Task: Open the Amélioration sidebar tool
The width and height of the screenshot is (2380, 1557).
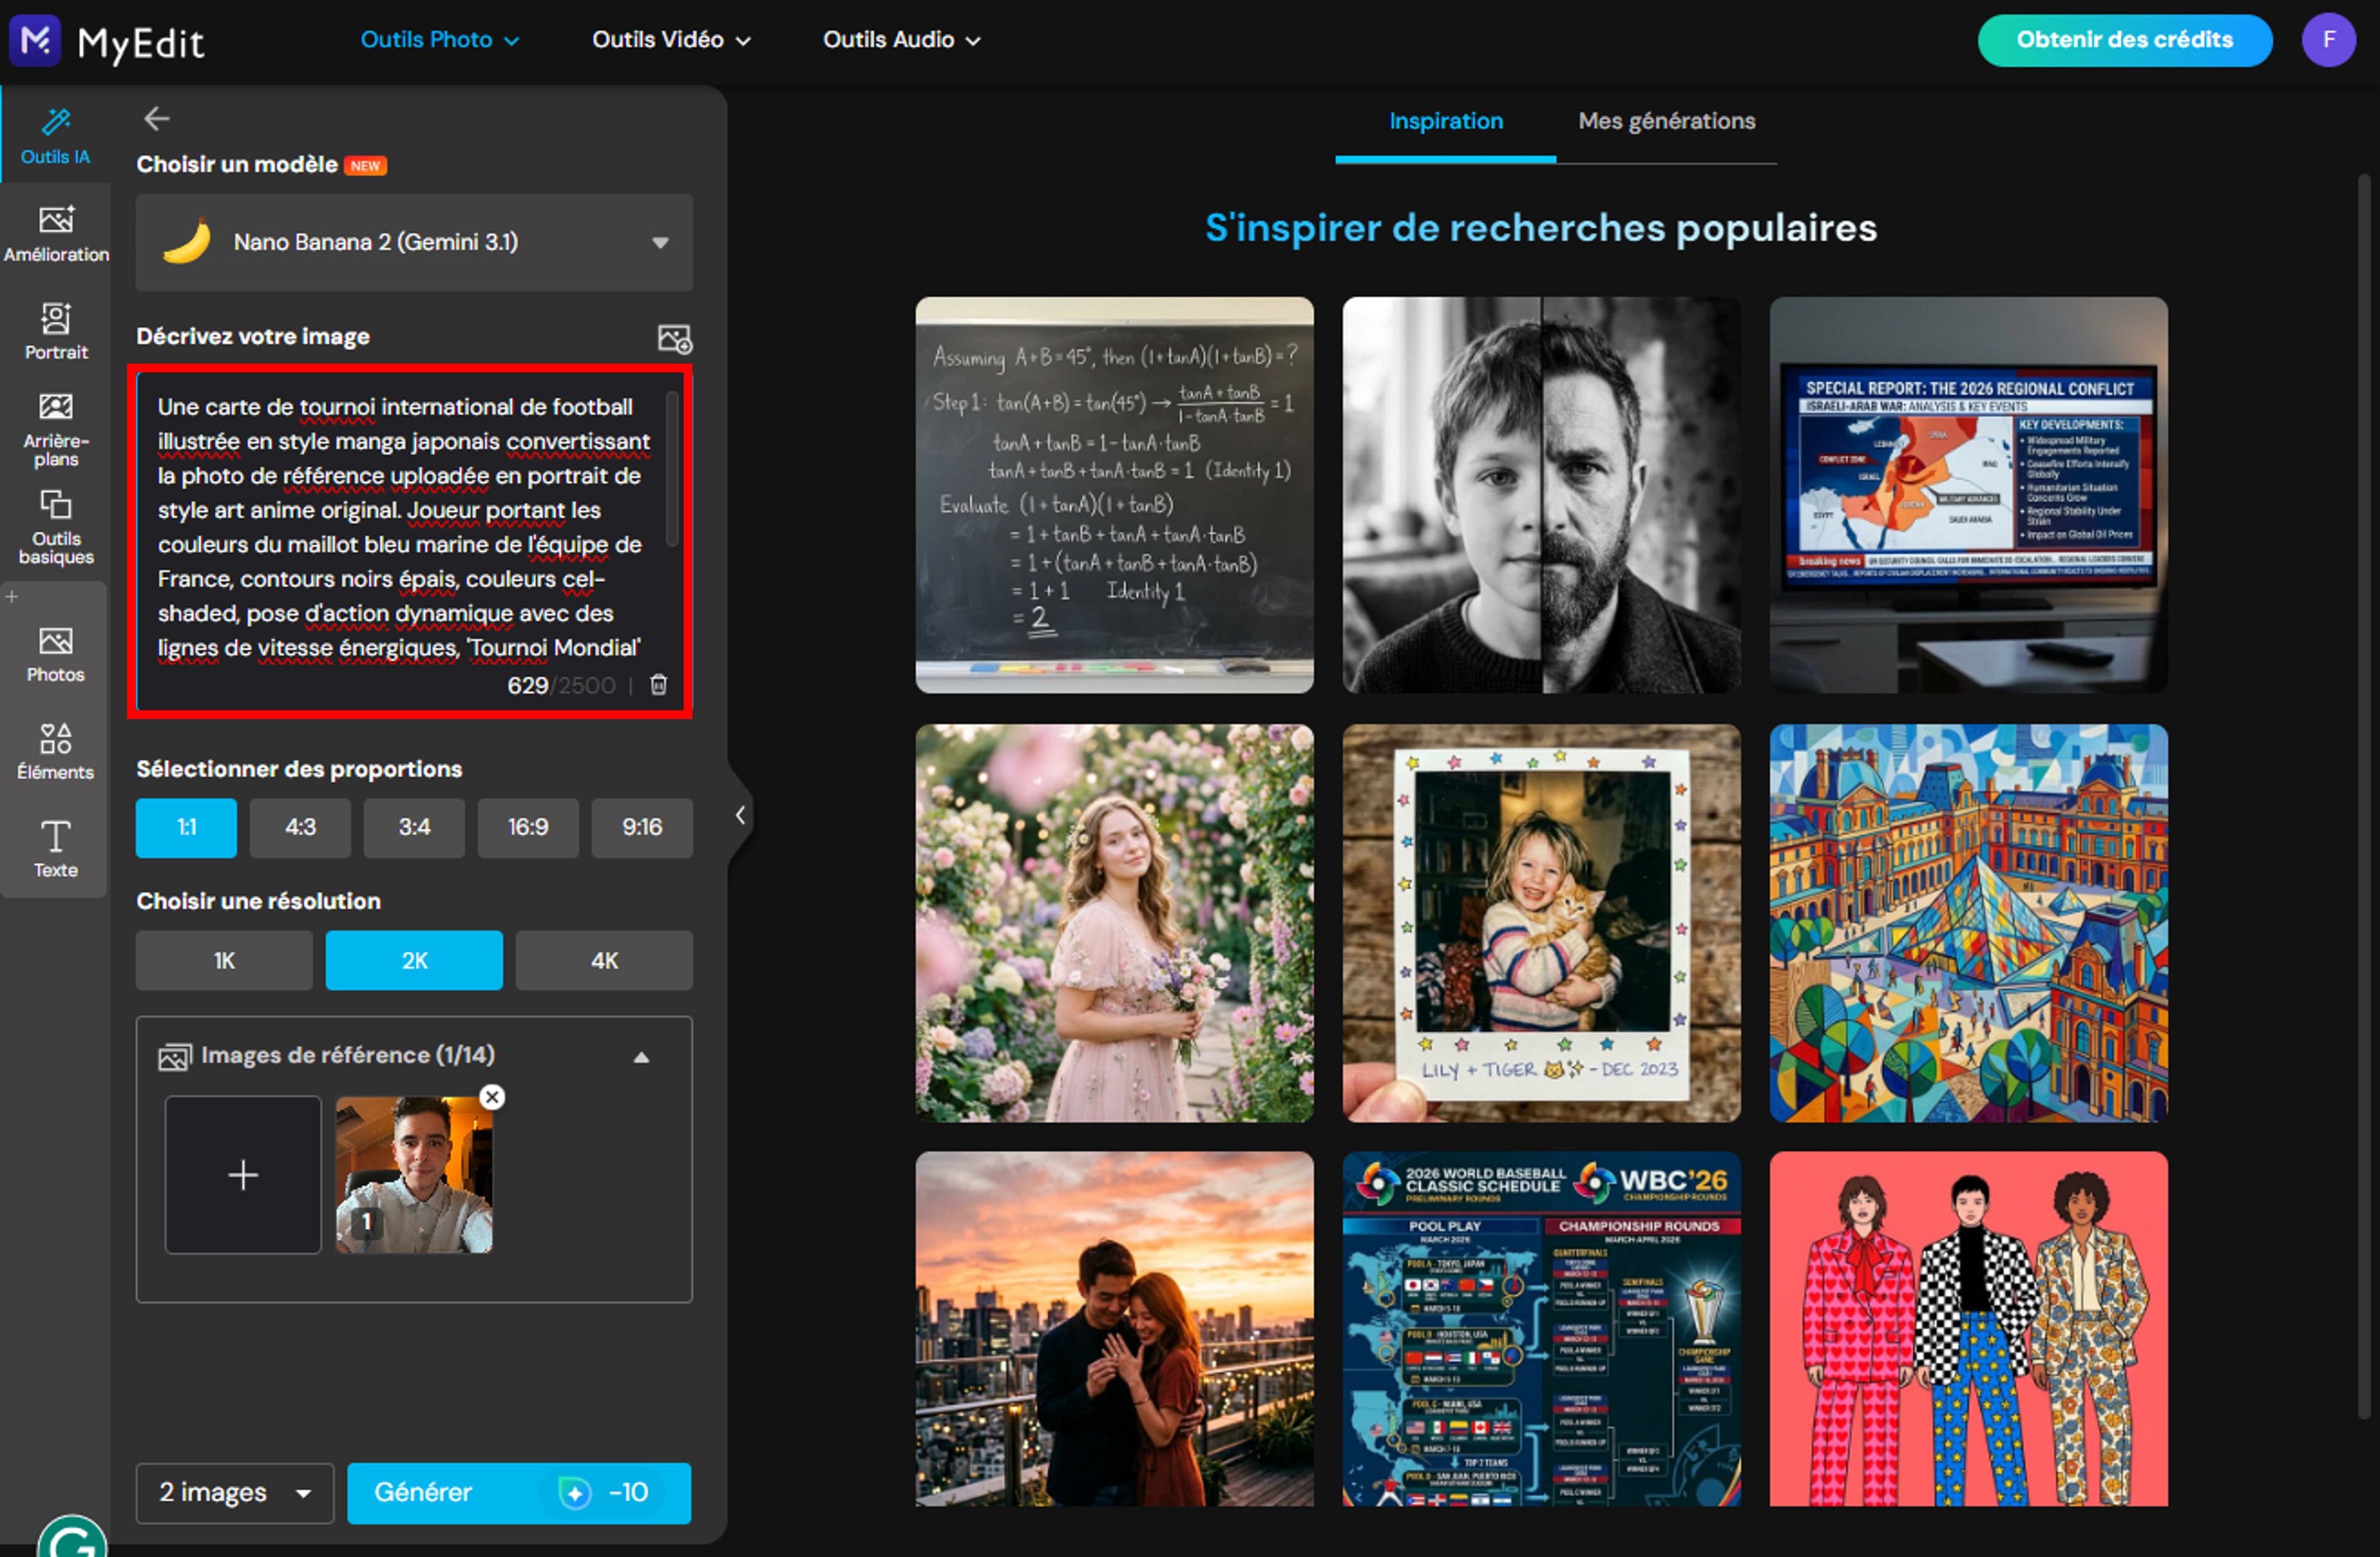Action: click(56, 234)
